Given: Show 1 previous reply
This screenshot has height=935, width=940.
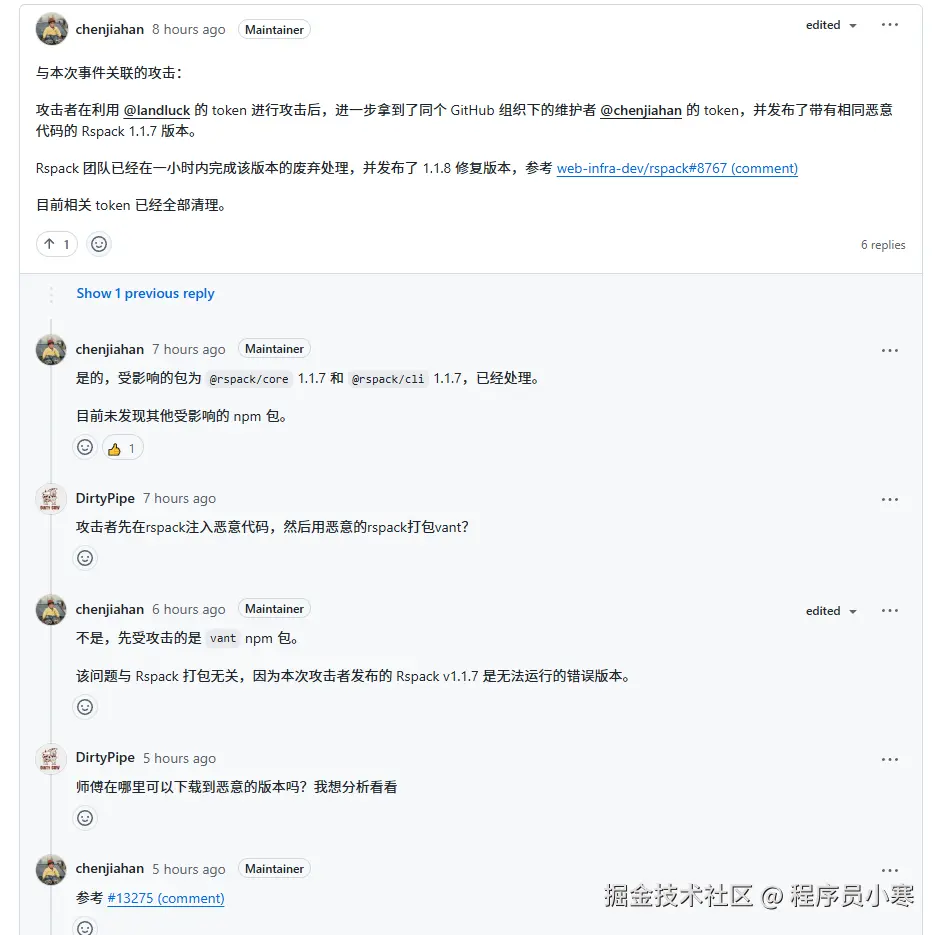Looking at the screenshot, I should (x=145, y=293).
